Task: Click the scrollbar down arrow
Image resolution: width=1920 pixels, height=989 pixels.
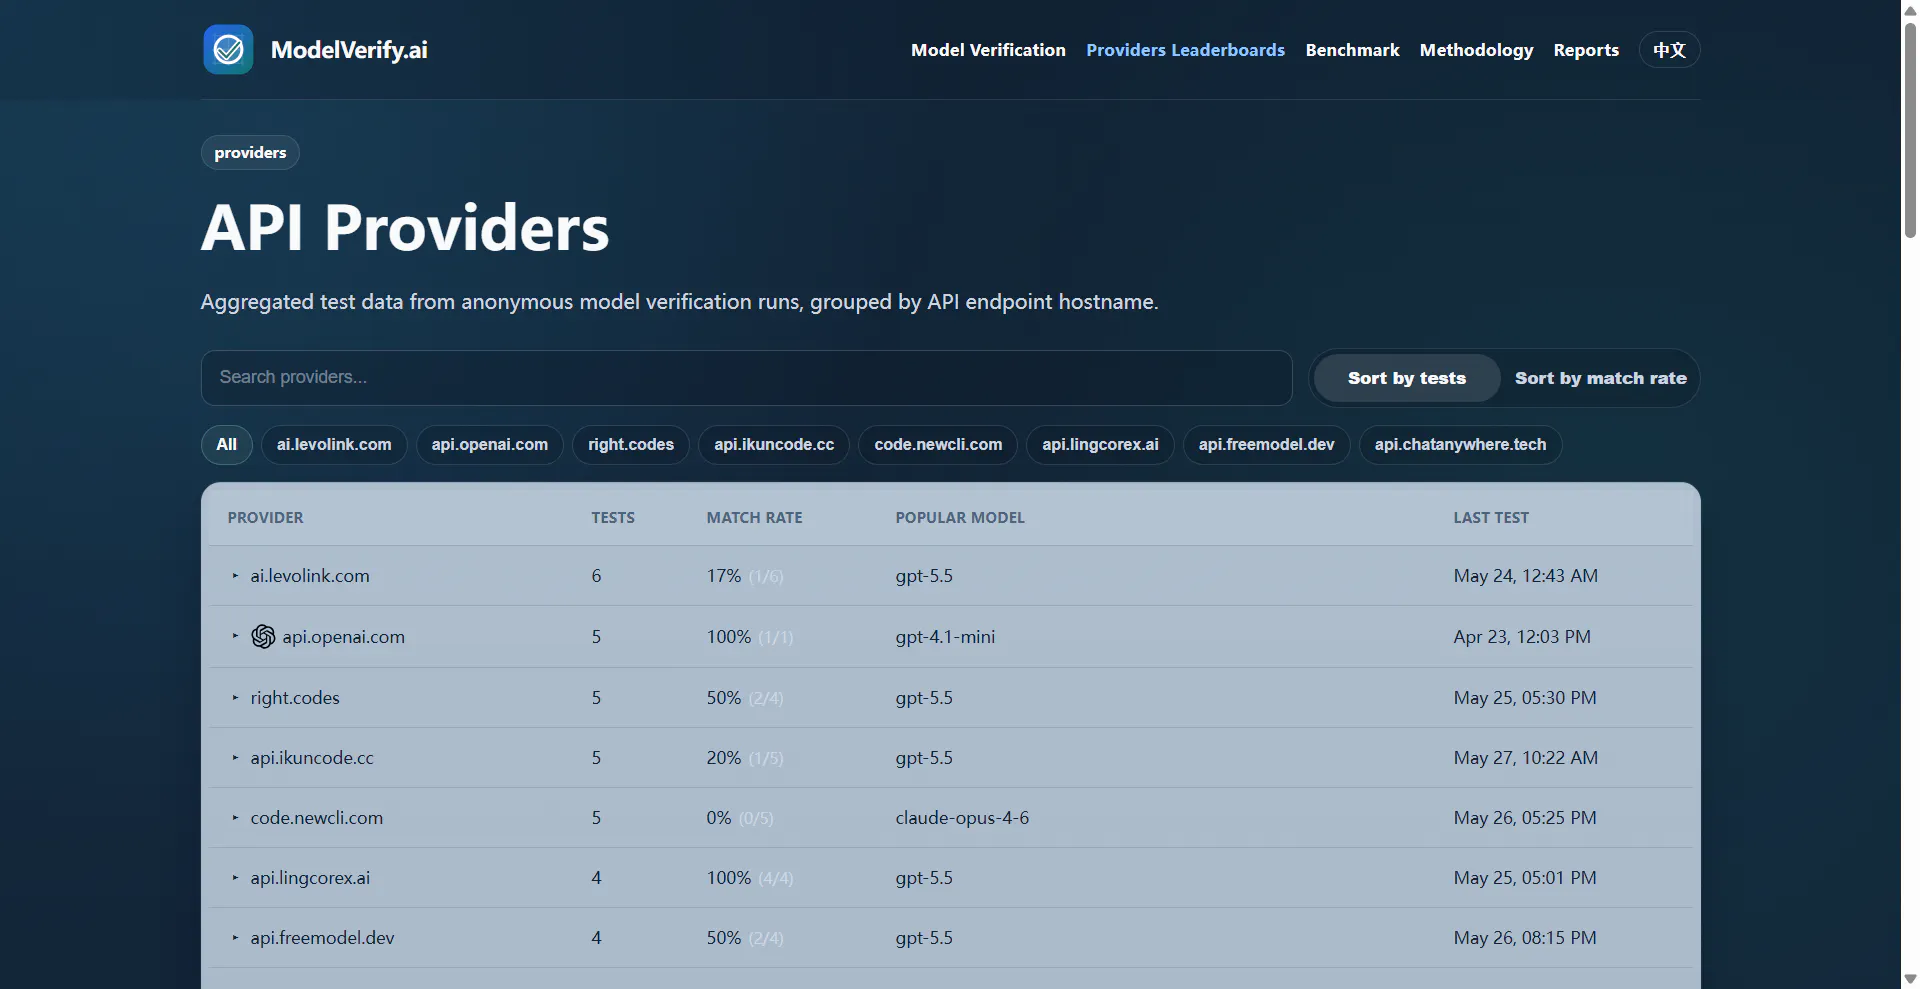Action: coord(1910,979)
